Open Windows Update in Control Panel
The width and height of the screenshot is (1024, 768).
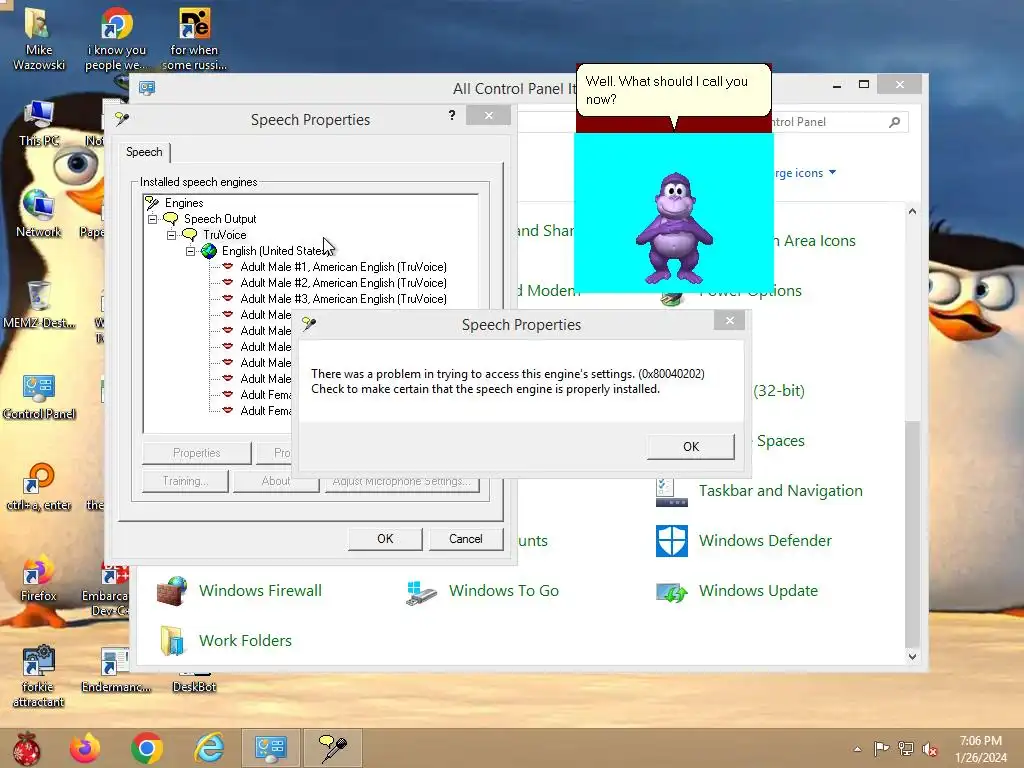[758, 590]
